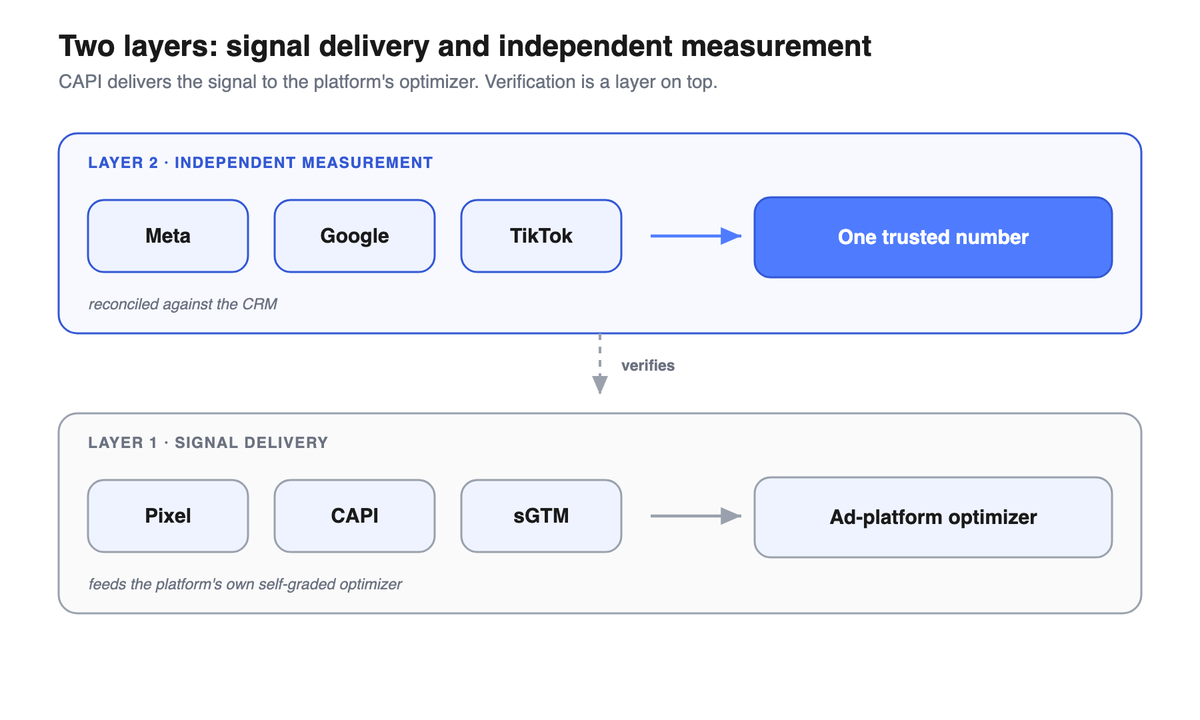Click the TikTok box
The image size is (1200, 720).
(541, 236)
